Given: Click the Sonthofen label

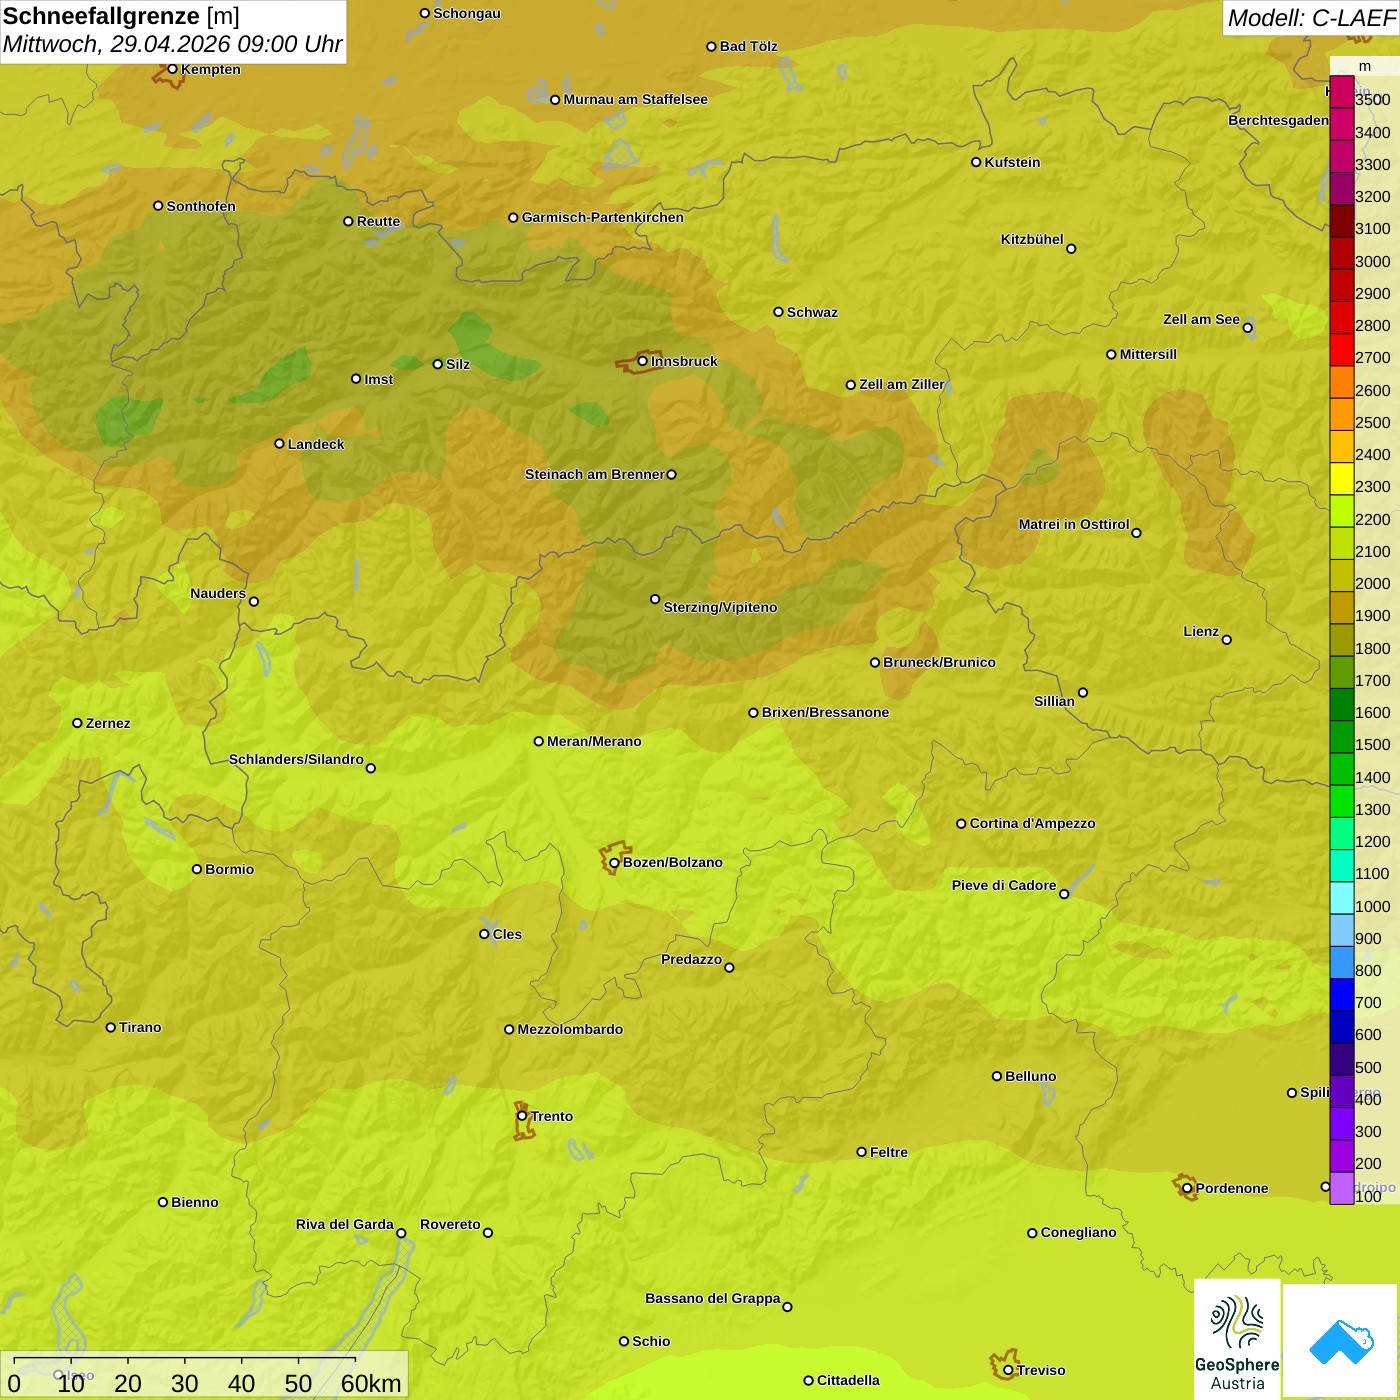Looking at the screenshot, I should tap(201, 206).
